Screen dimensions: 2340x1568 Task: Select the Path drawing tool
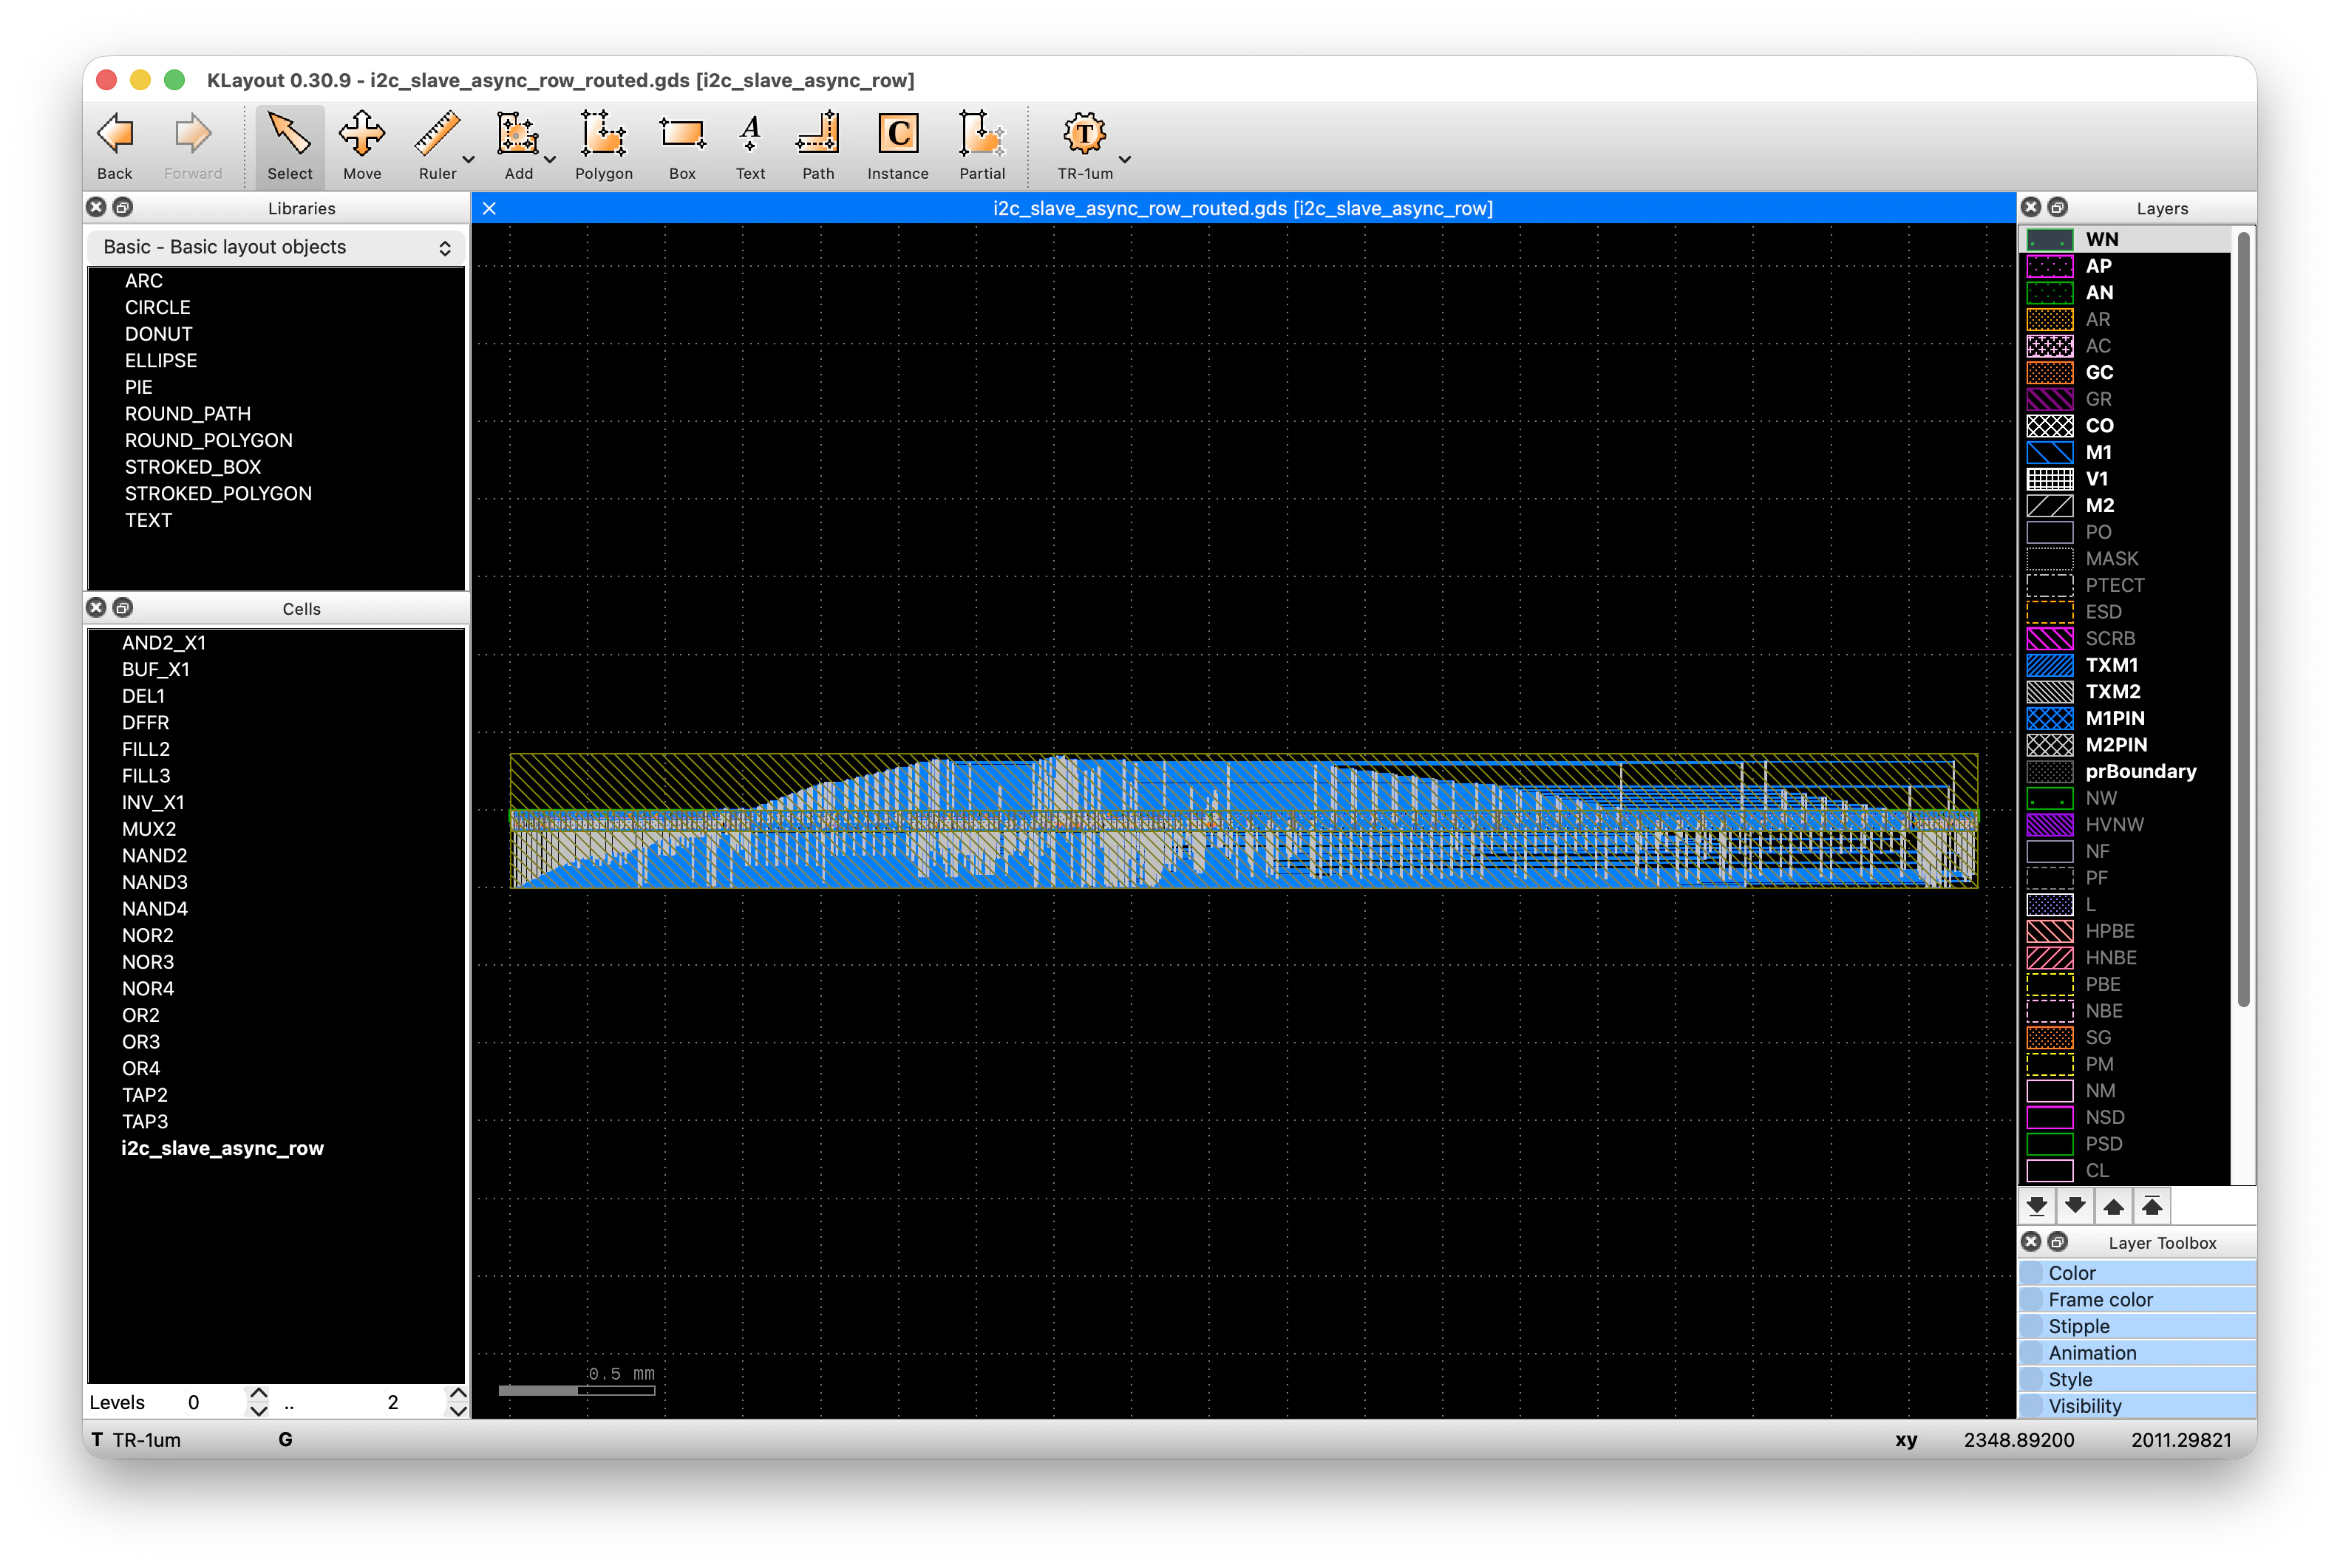coord(818,146)
